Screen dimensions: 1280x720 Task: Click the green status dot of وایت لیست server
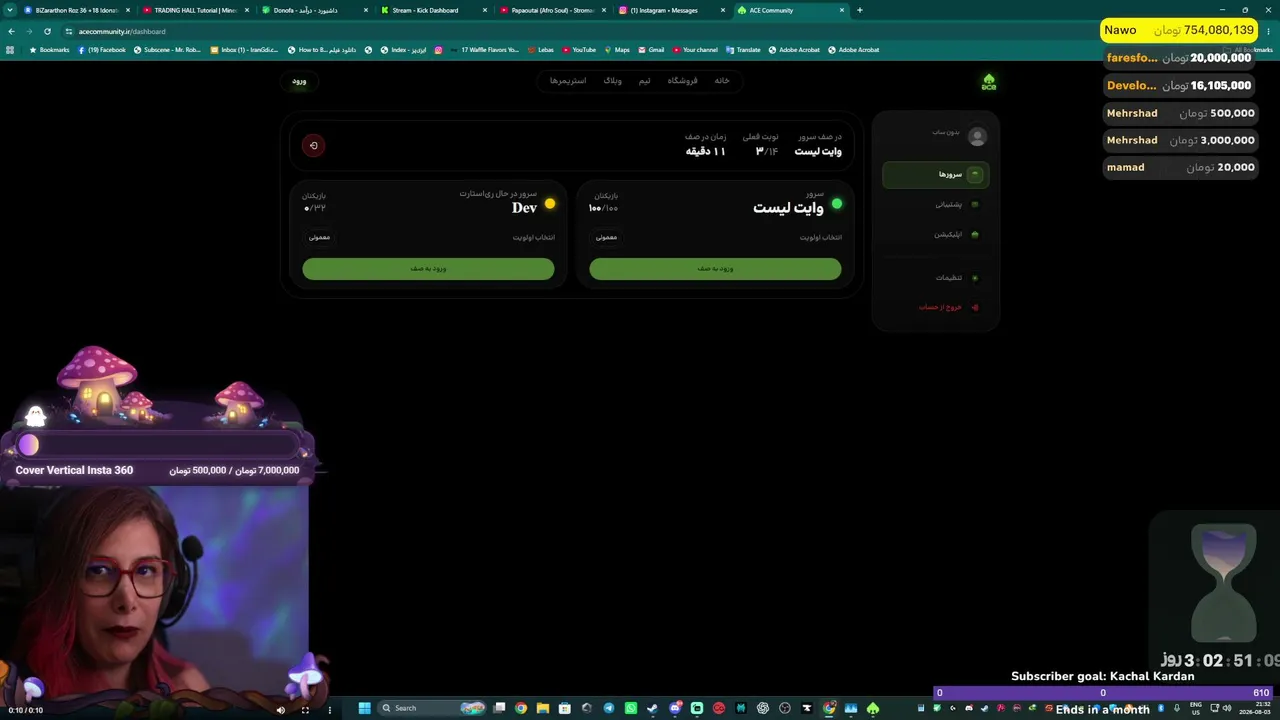837,204
